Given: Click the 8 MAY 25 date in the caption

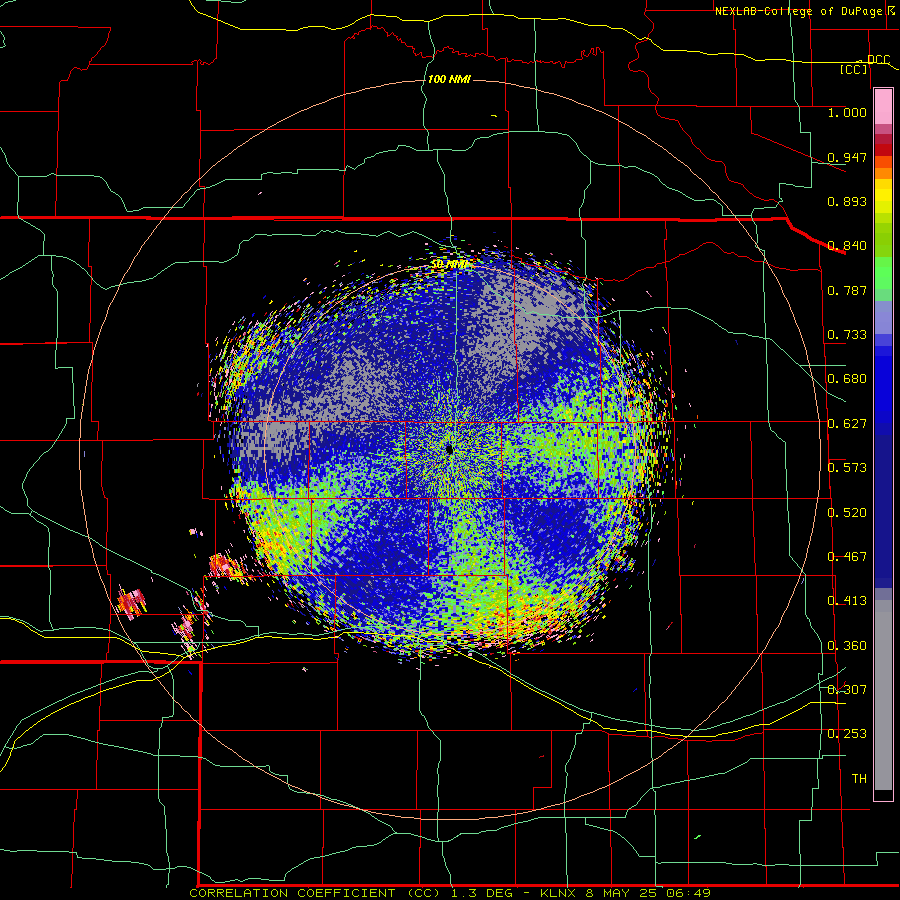Looking at the screenshot, I should 620,893.
